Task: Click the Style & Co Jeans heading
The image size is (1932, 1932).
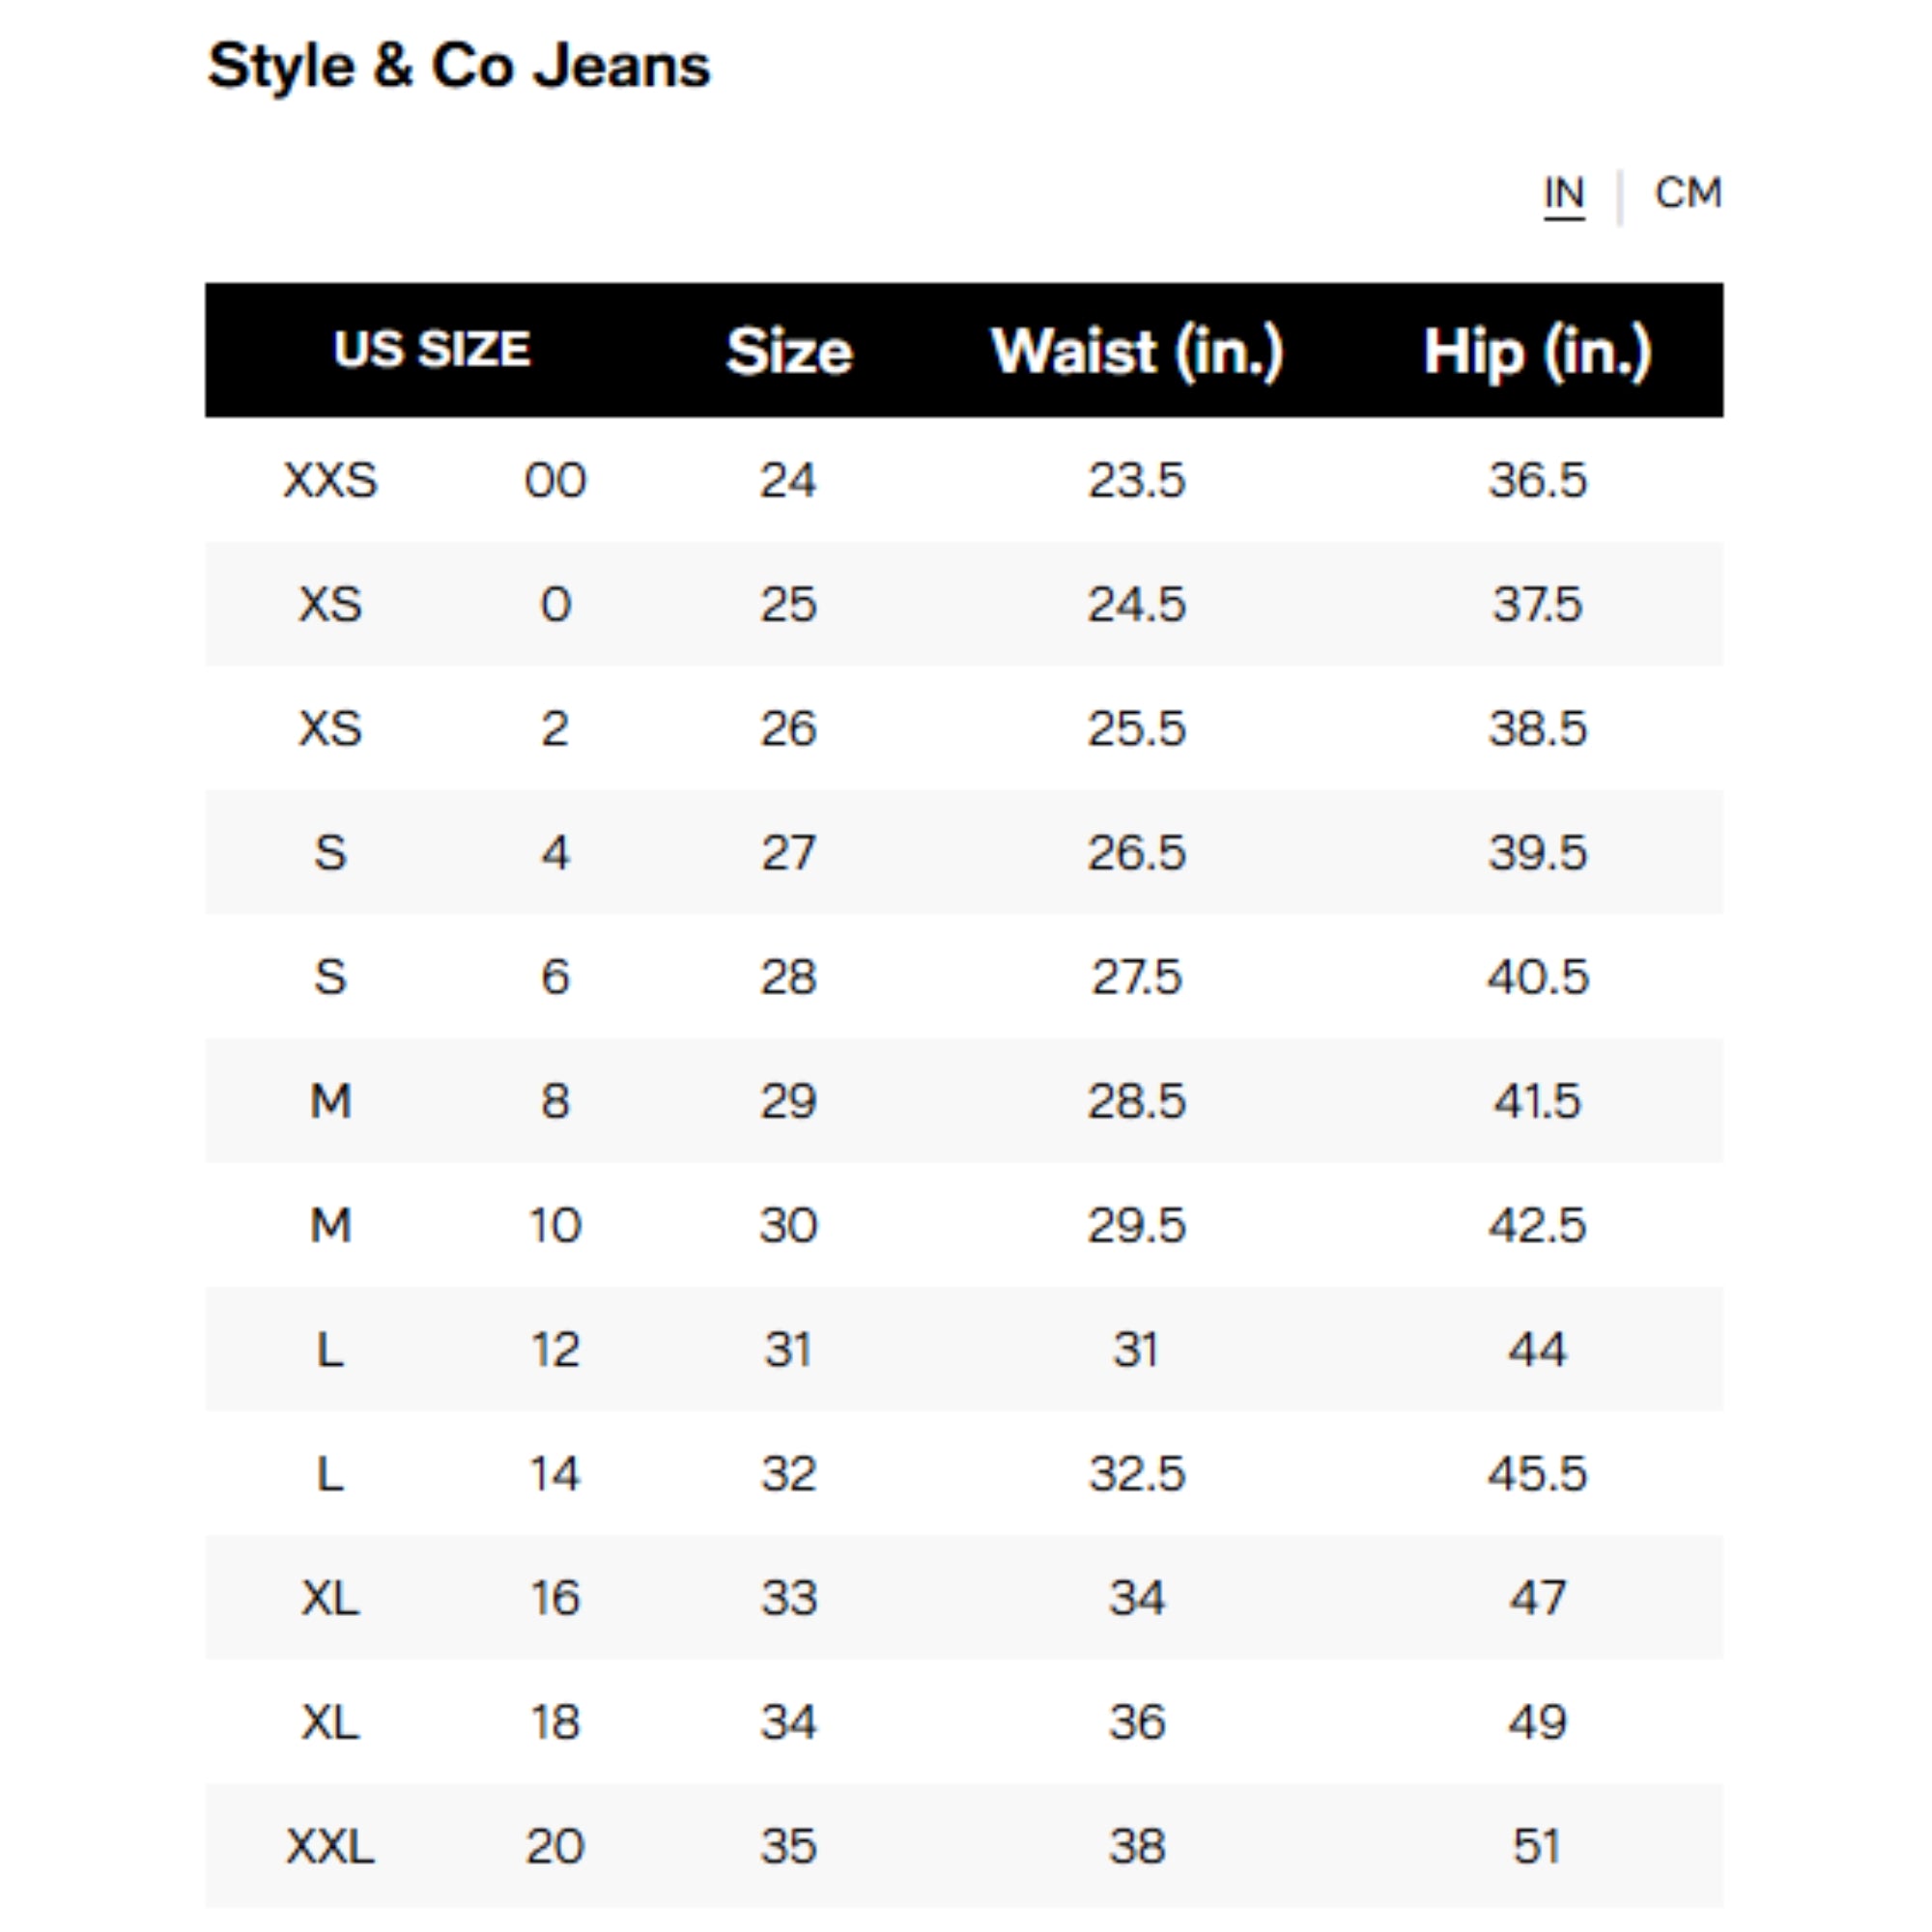Action: (x=459, y=66)
